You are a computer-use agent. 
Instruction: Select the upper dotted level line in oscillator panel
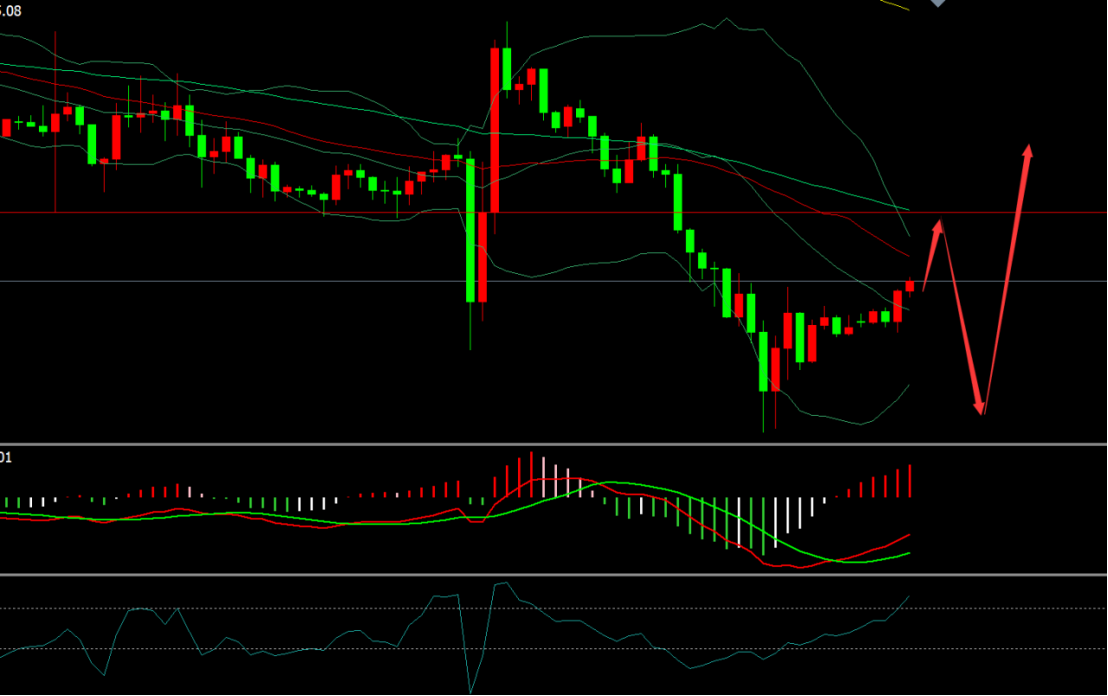[554, 608]
